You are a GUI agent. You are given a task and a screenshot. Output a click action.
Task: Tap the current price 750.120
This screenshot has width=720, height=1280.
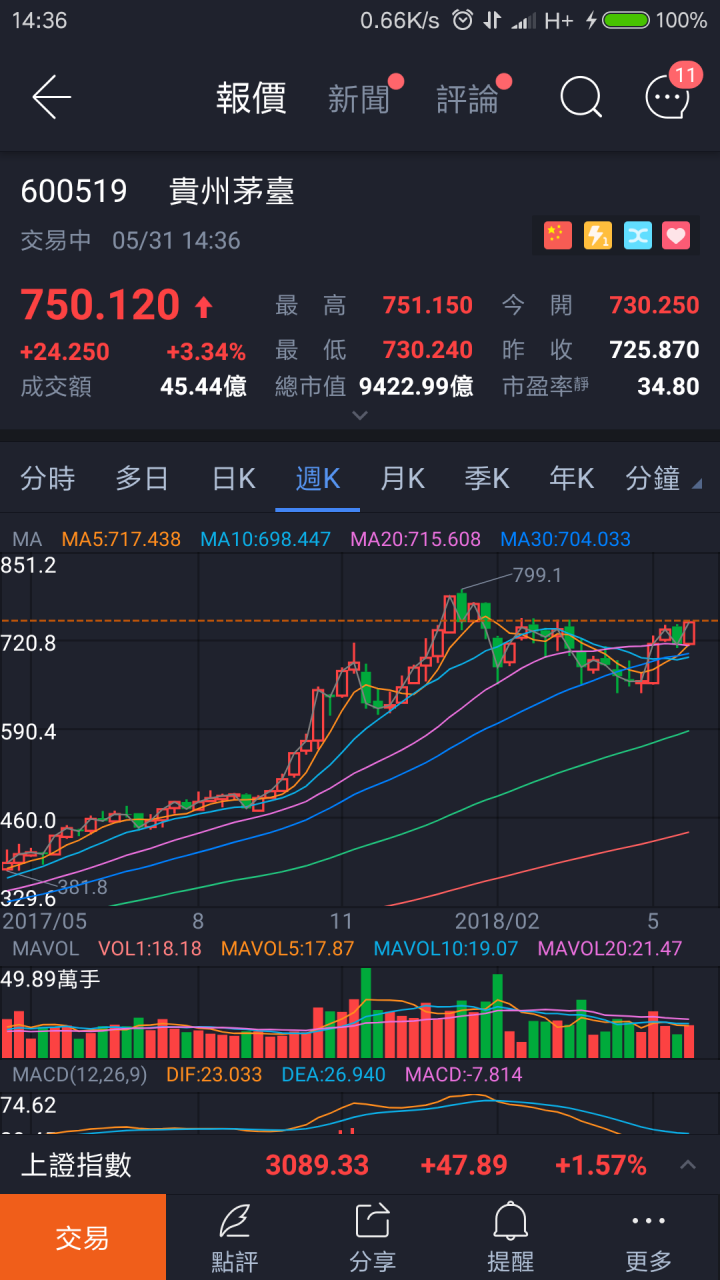click(100, 305)
